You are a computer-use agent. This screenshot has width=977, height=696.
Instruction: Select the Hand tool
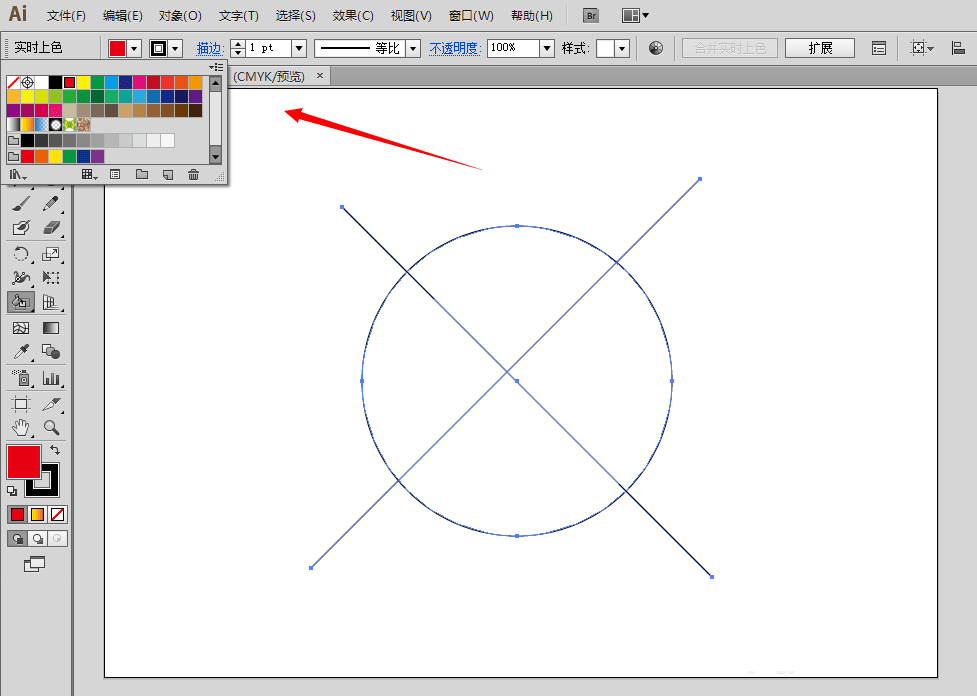[21, 427]
